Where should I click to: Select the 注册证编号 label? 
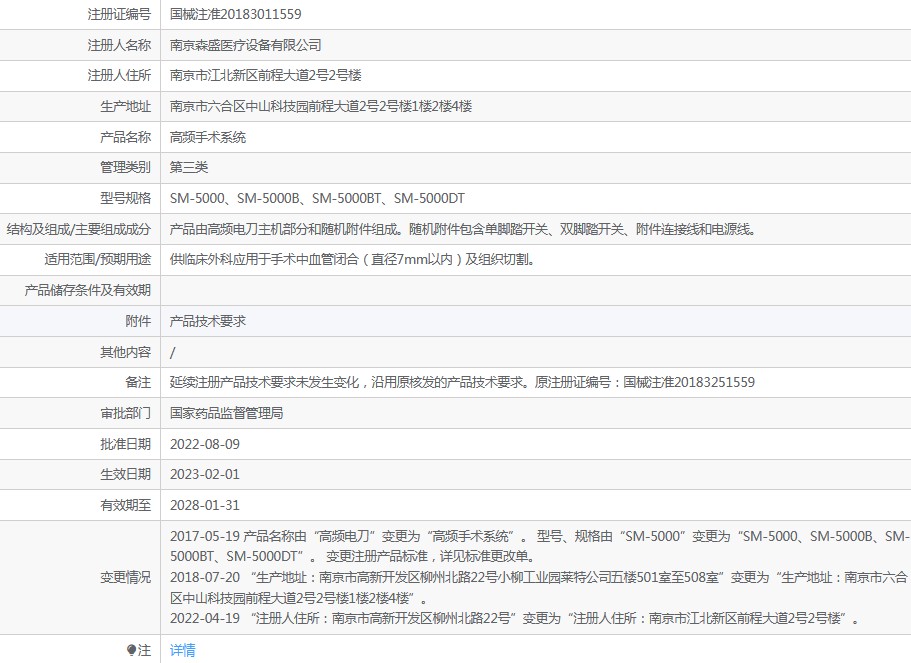(119, 14)
